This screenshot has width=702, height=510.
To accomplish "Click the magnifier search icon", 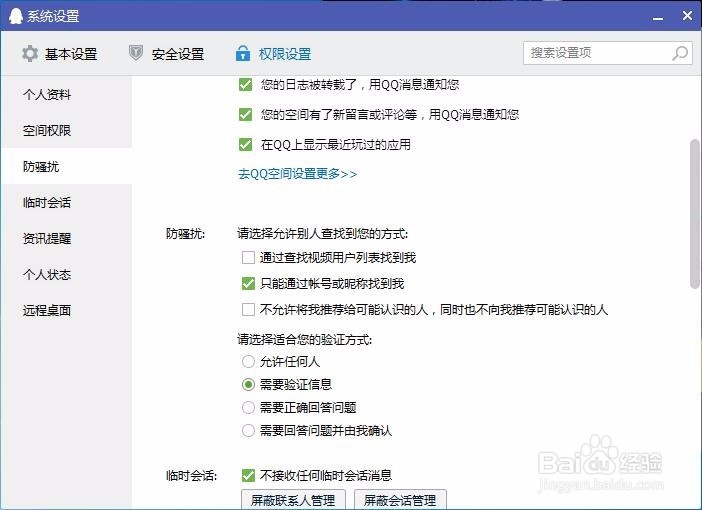I will tap(680, 53).
